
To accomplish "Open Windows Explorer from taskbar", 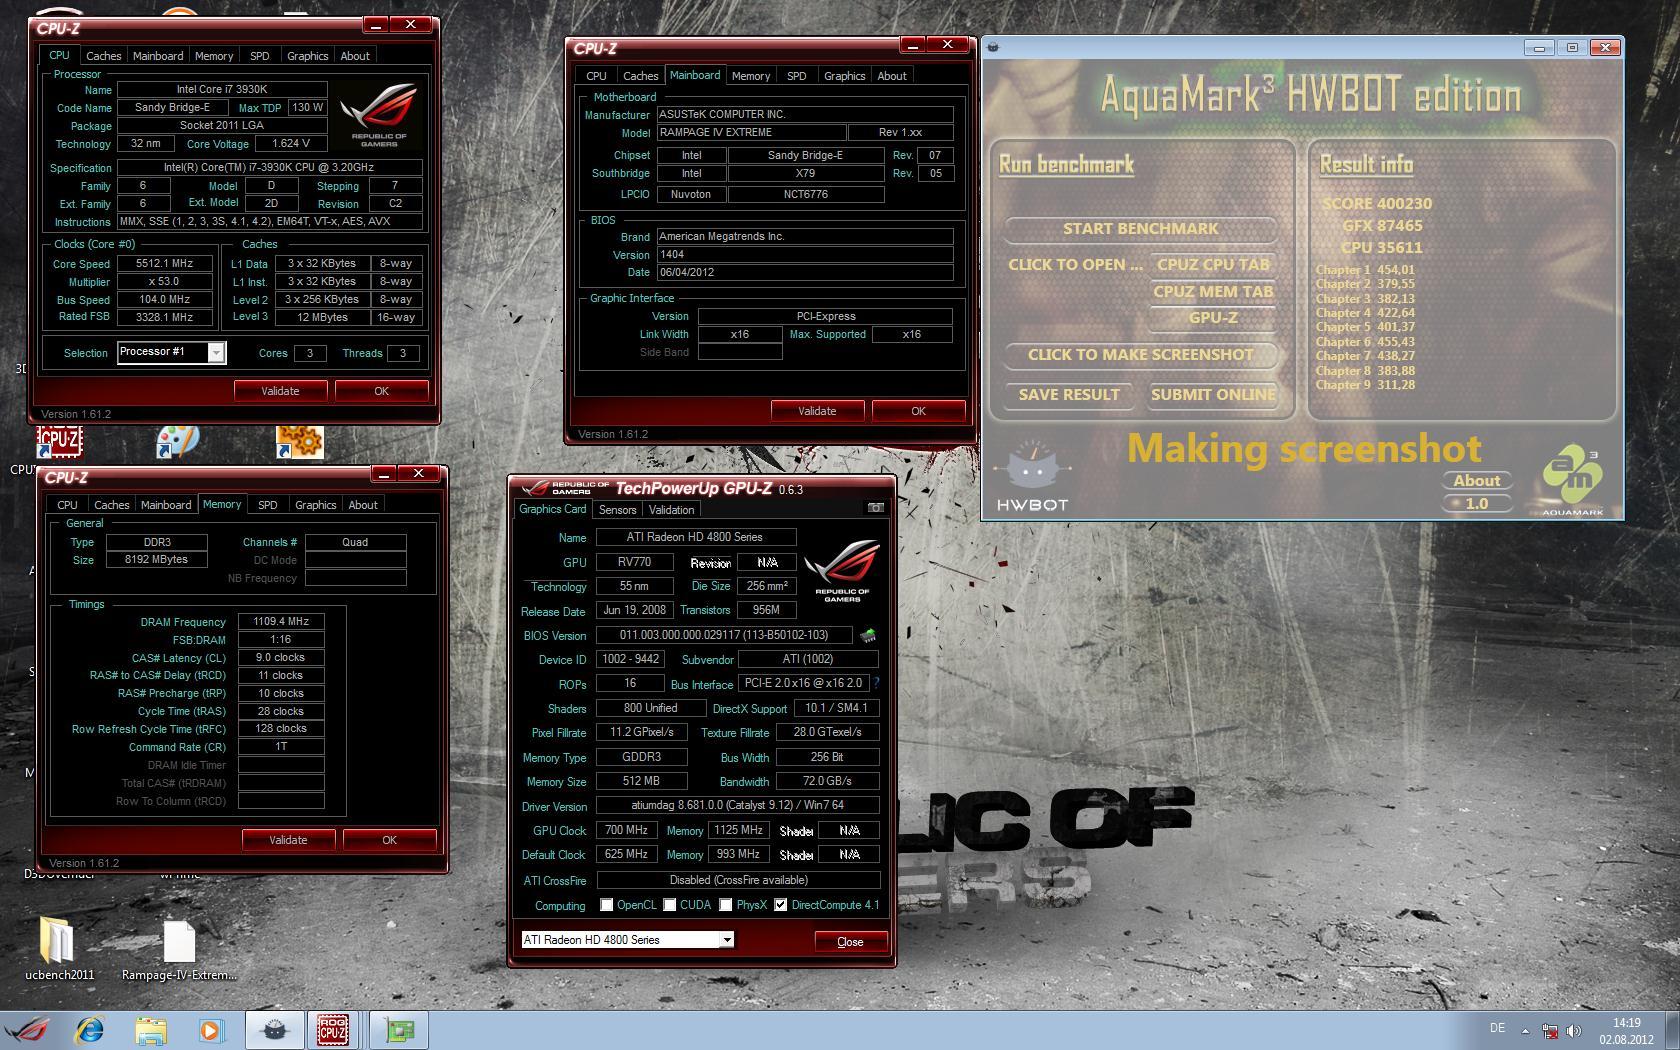I will click(151, 1030).
